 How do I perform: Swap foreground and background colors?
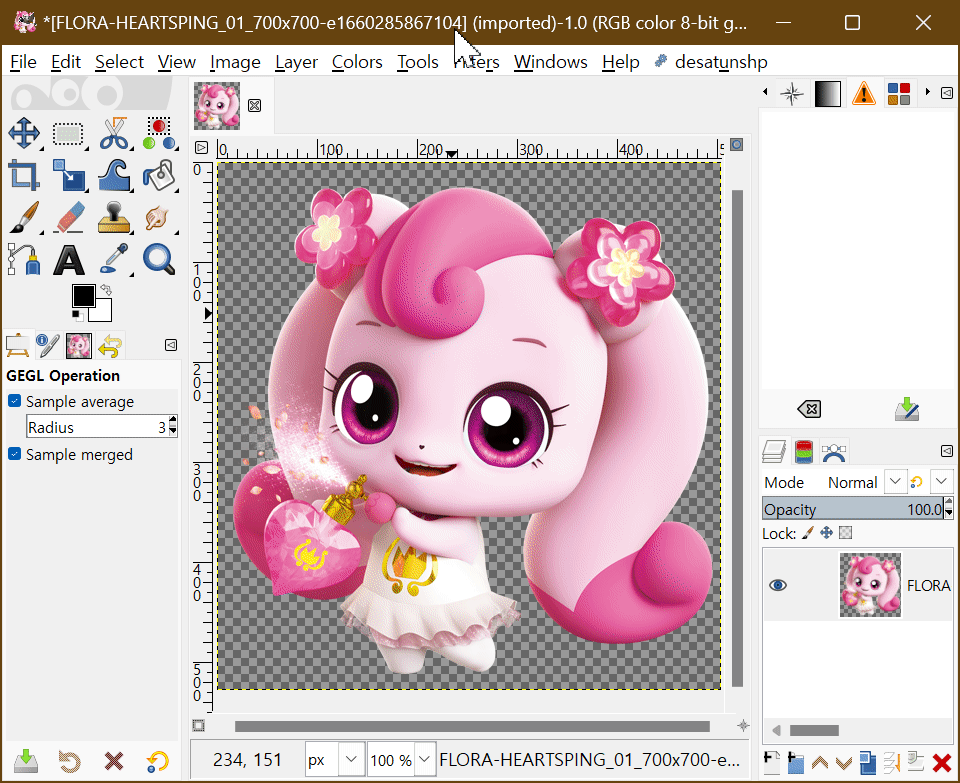(x=107, y=289)
